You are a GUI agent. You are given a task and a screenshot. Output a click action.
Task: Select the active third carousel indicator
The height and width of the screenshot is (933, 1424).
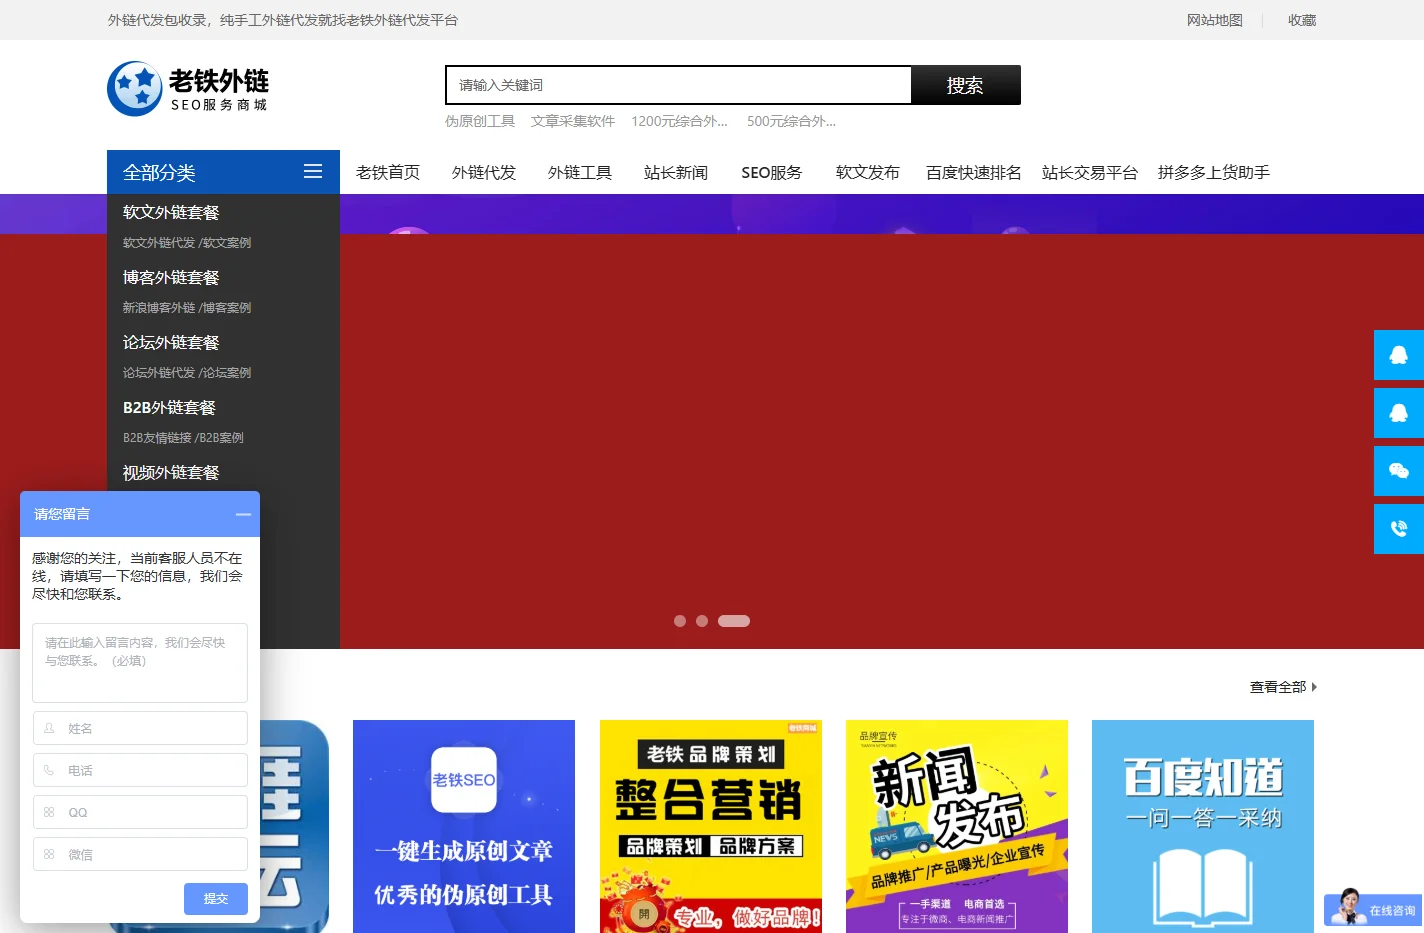point(734,621)
